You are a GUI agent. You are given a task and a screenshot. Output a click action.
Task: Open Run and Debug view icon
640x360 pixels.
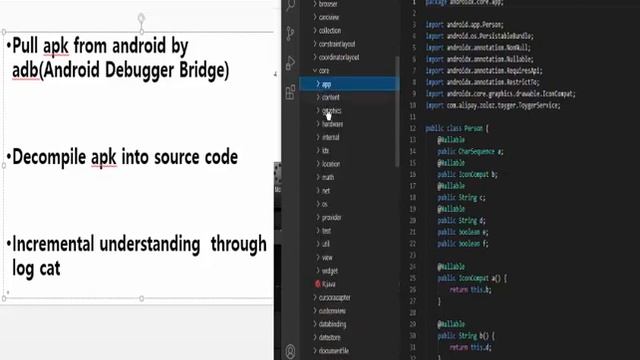point(290,63)
